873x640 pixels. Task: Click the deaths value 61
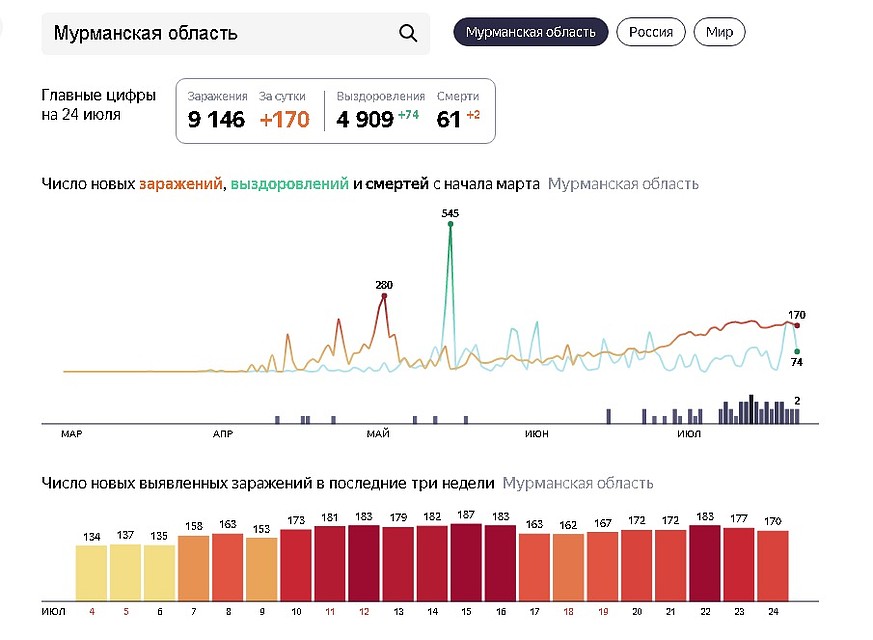tap(448, 120)
